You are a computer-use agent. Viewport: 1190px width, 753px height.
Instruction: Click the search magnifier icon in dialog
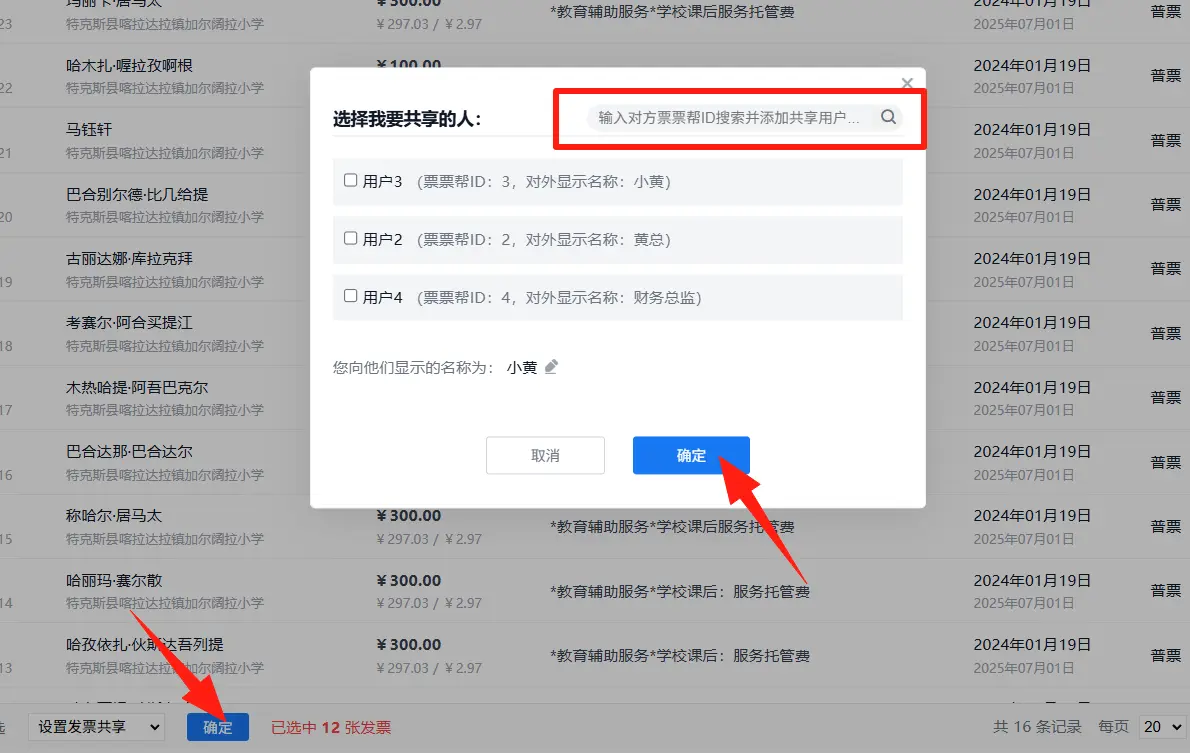tap(888, 117)
